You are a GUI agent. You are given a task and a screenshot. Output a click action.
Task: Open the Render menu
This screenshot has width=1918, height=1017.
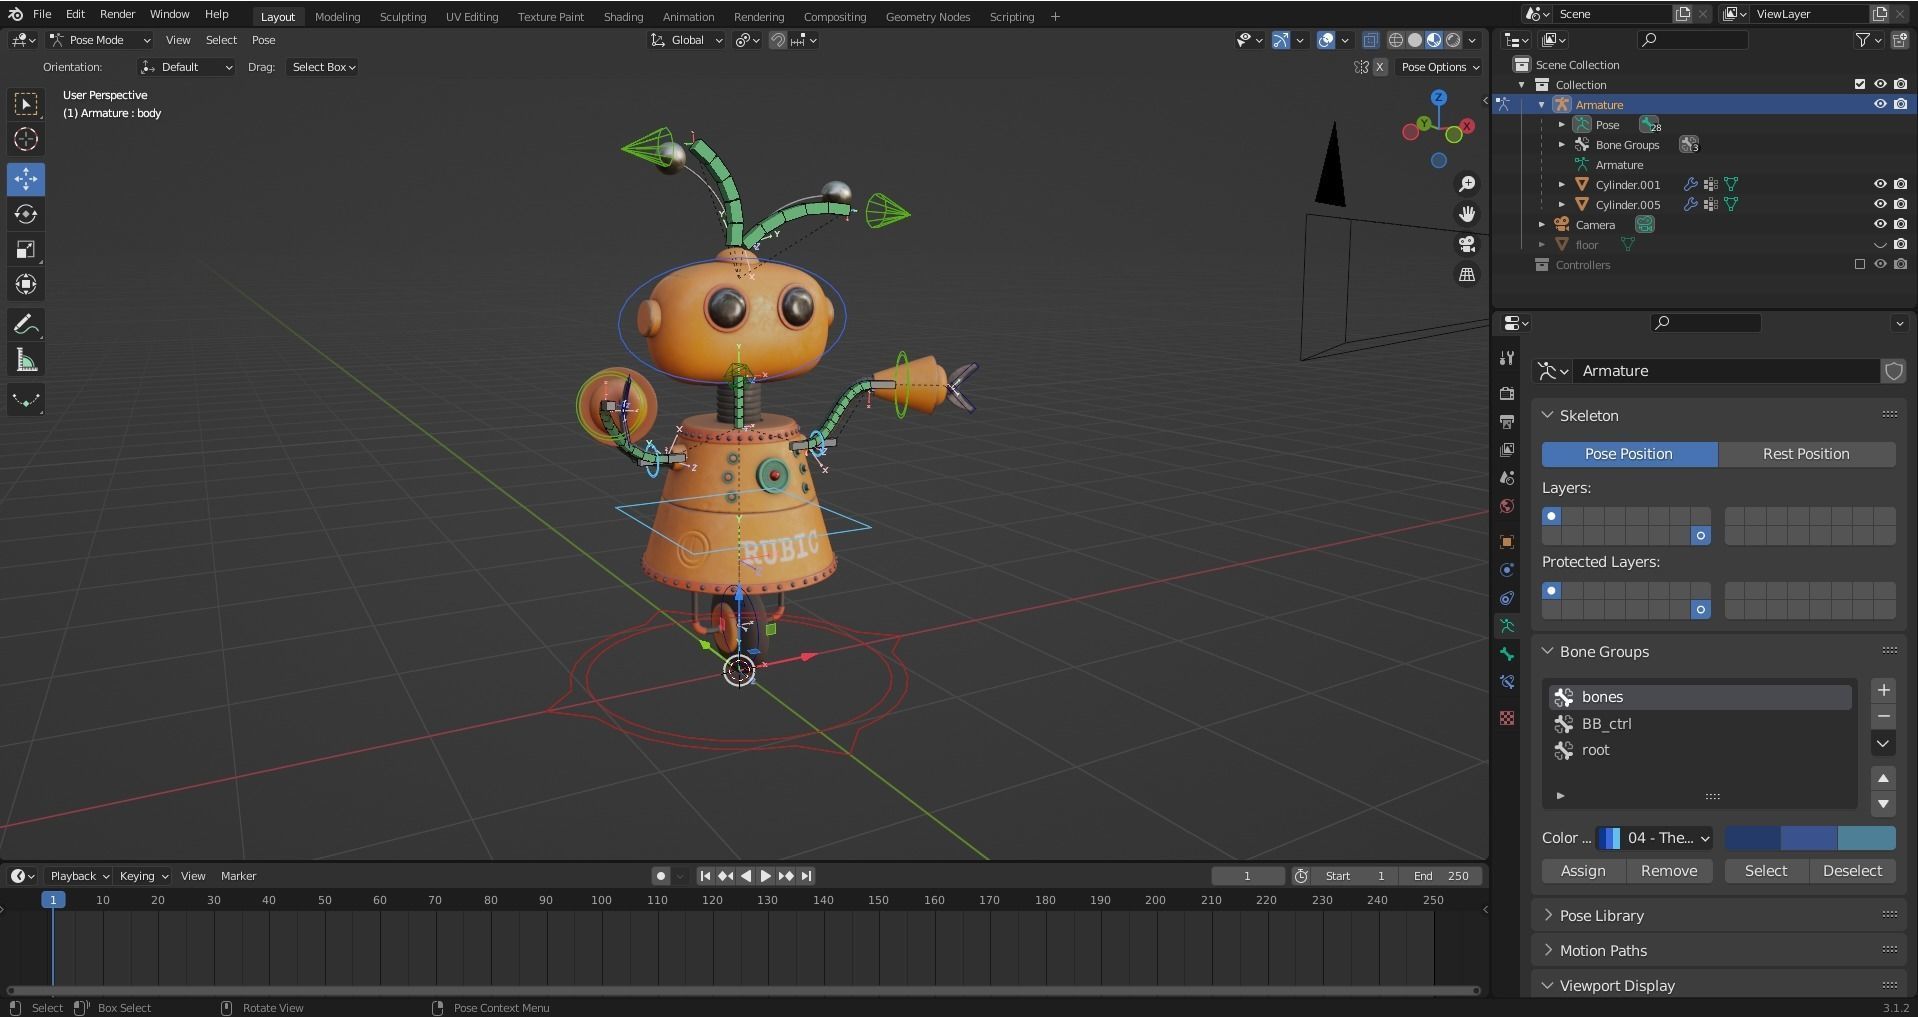click(x=117, y=14)
